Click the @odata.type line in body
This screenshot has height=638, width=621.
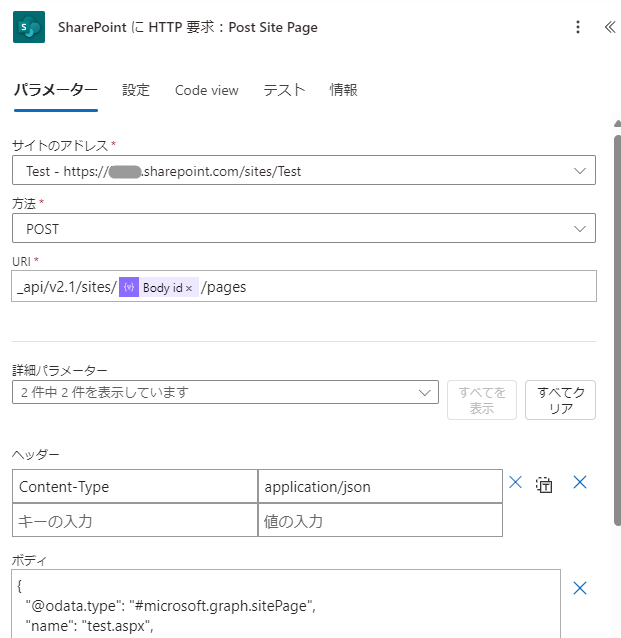pyautogui.click(x=171, y=606)
